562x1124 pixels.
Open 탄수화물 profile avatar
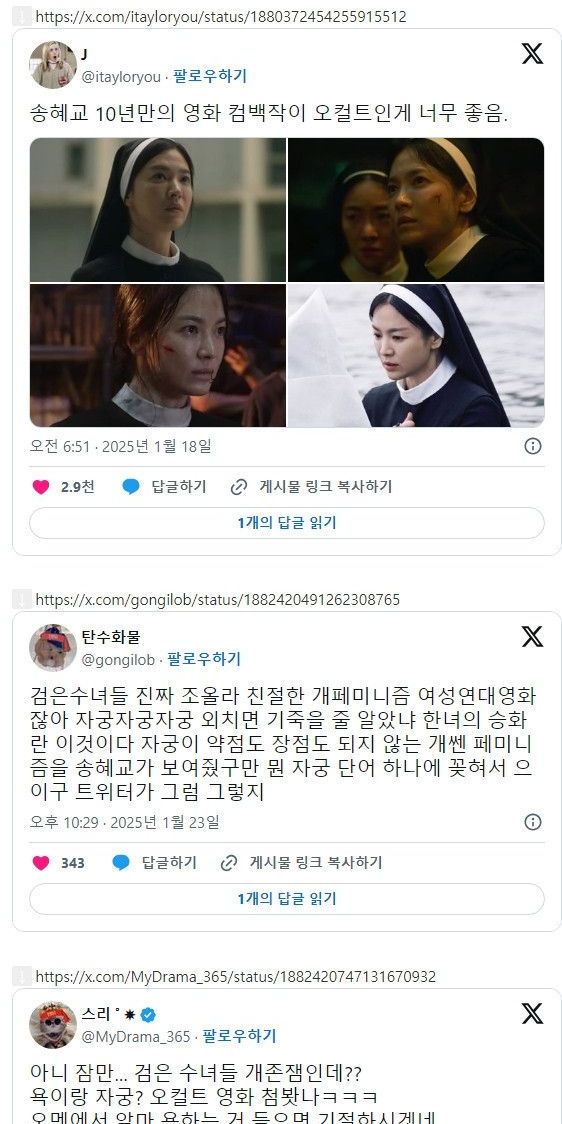[x=53, y=647]
